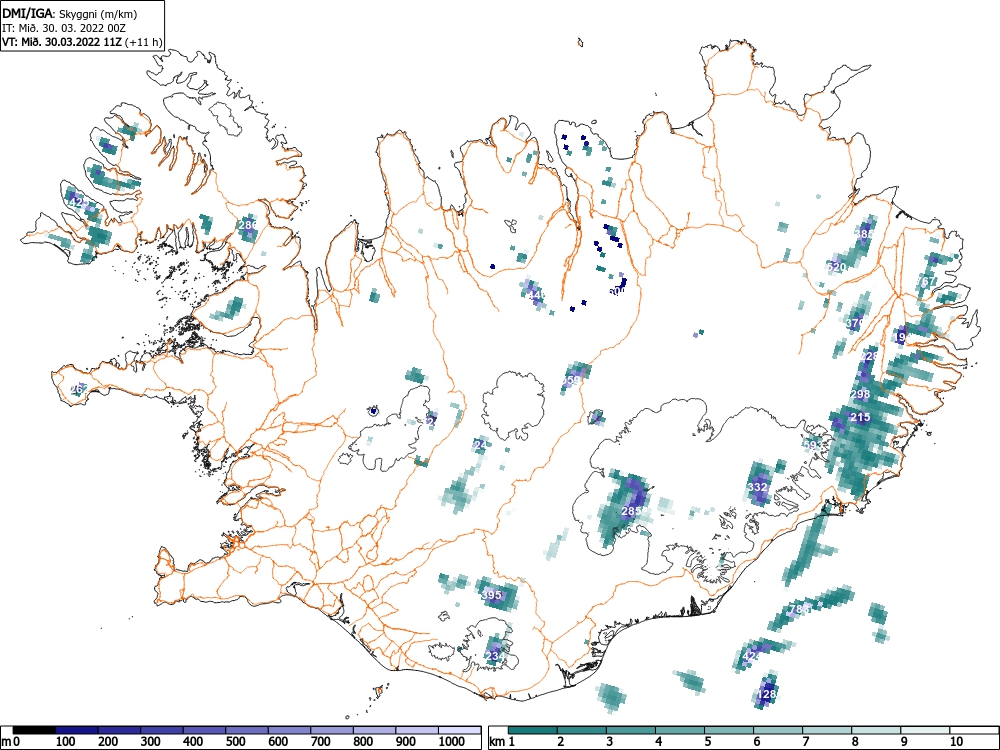This screenshot has width=1000, height=750.
Task: Click the "700" label in the metre legend
Action: 321,742
